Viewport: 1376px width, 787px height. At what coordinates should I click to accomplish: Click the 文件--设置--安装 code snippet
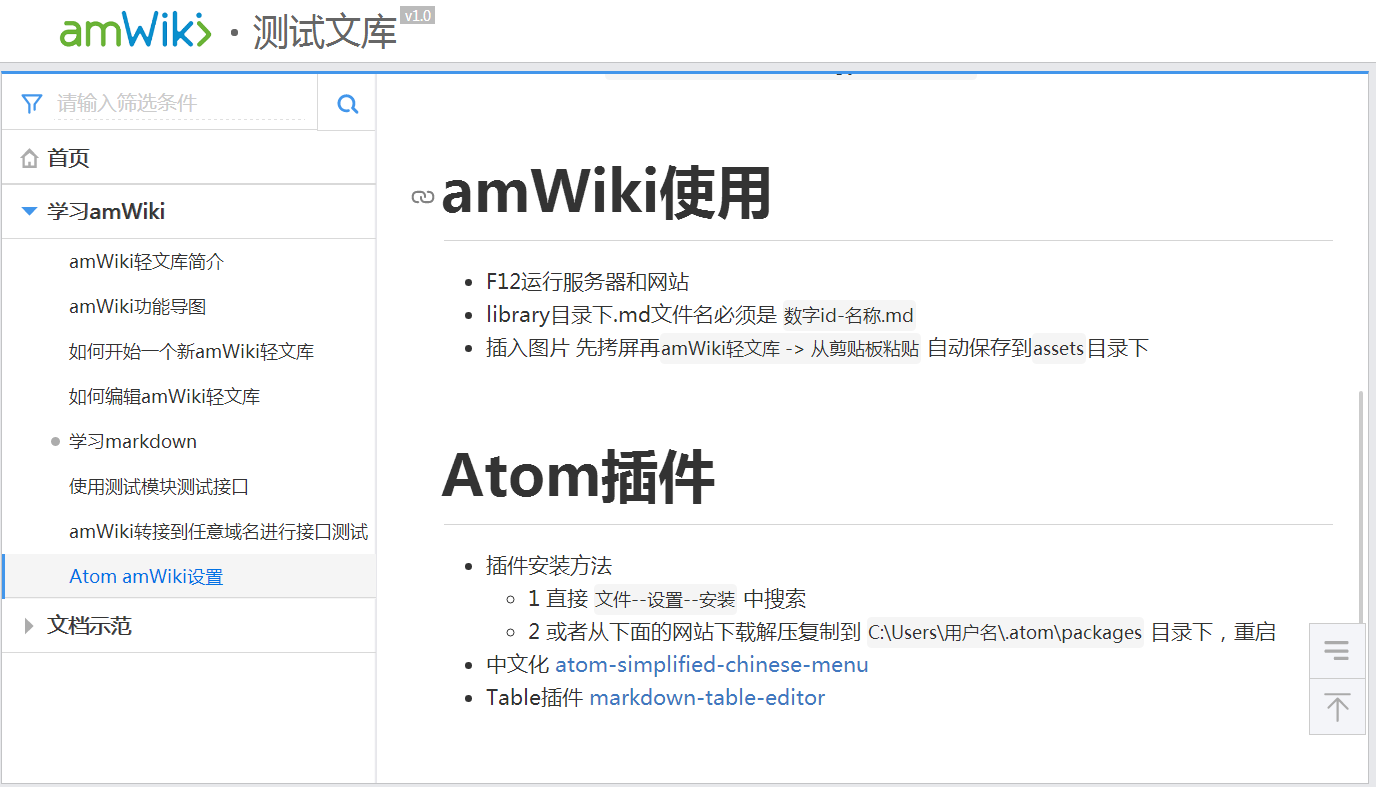[665, 600]
